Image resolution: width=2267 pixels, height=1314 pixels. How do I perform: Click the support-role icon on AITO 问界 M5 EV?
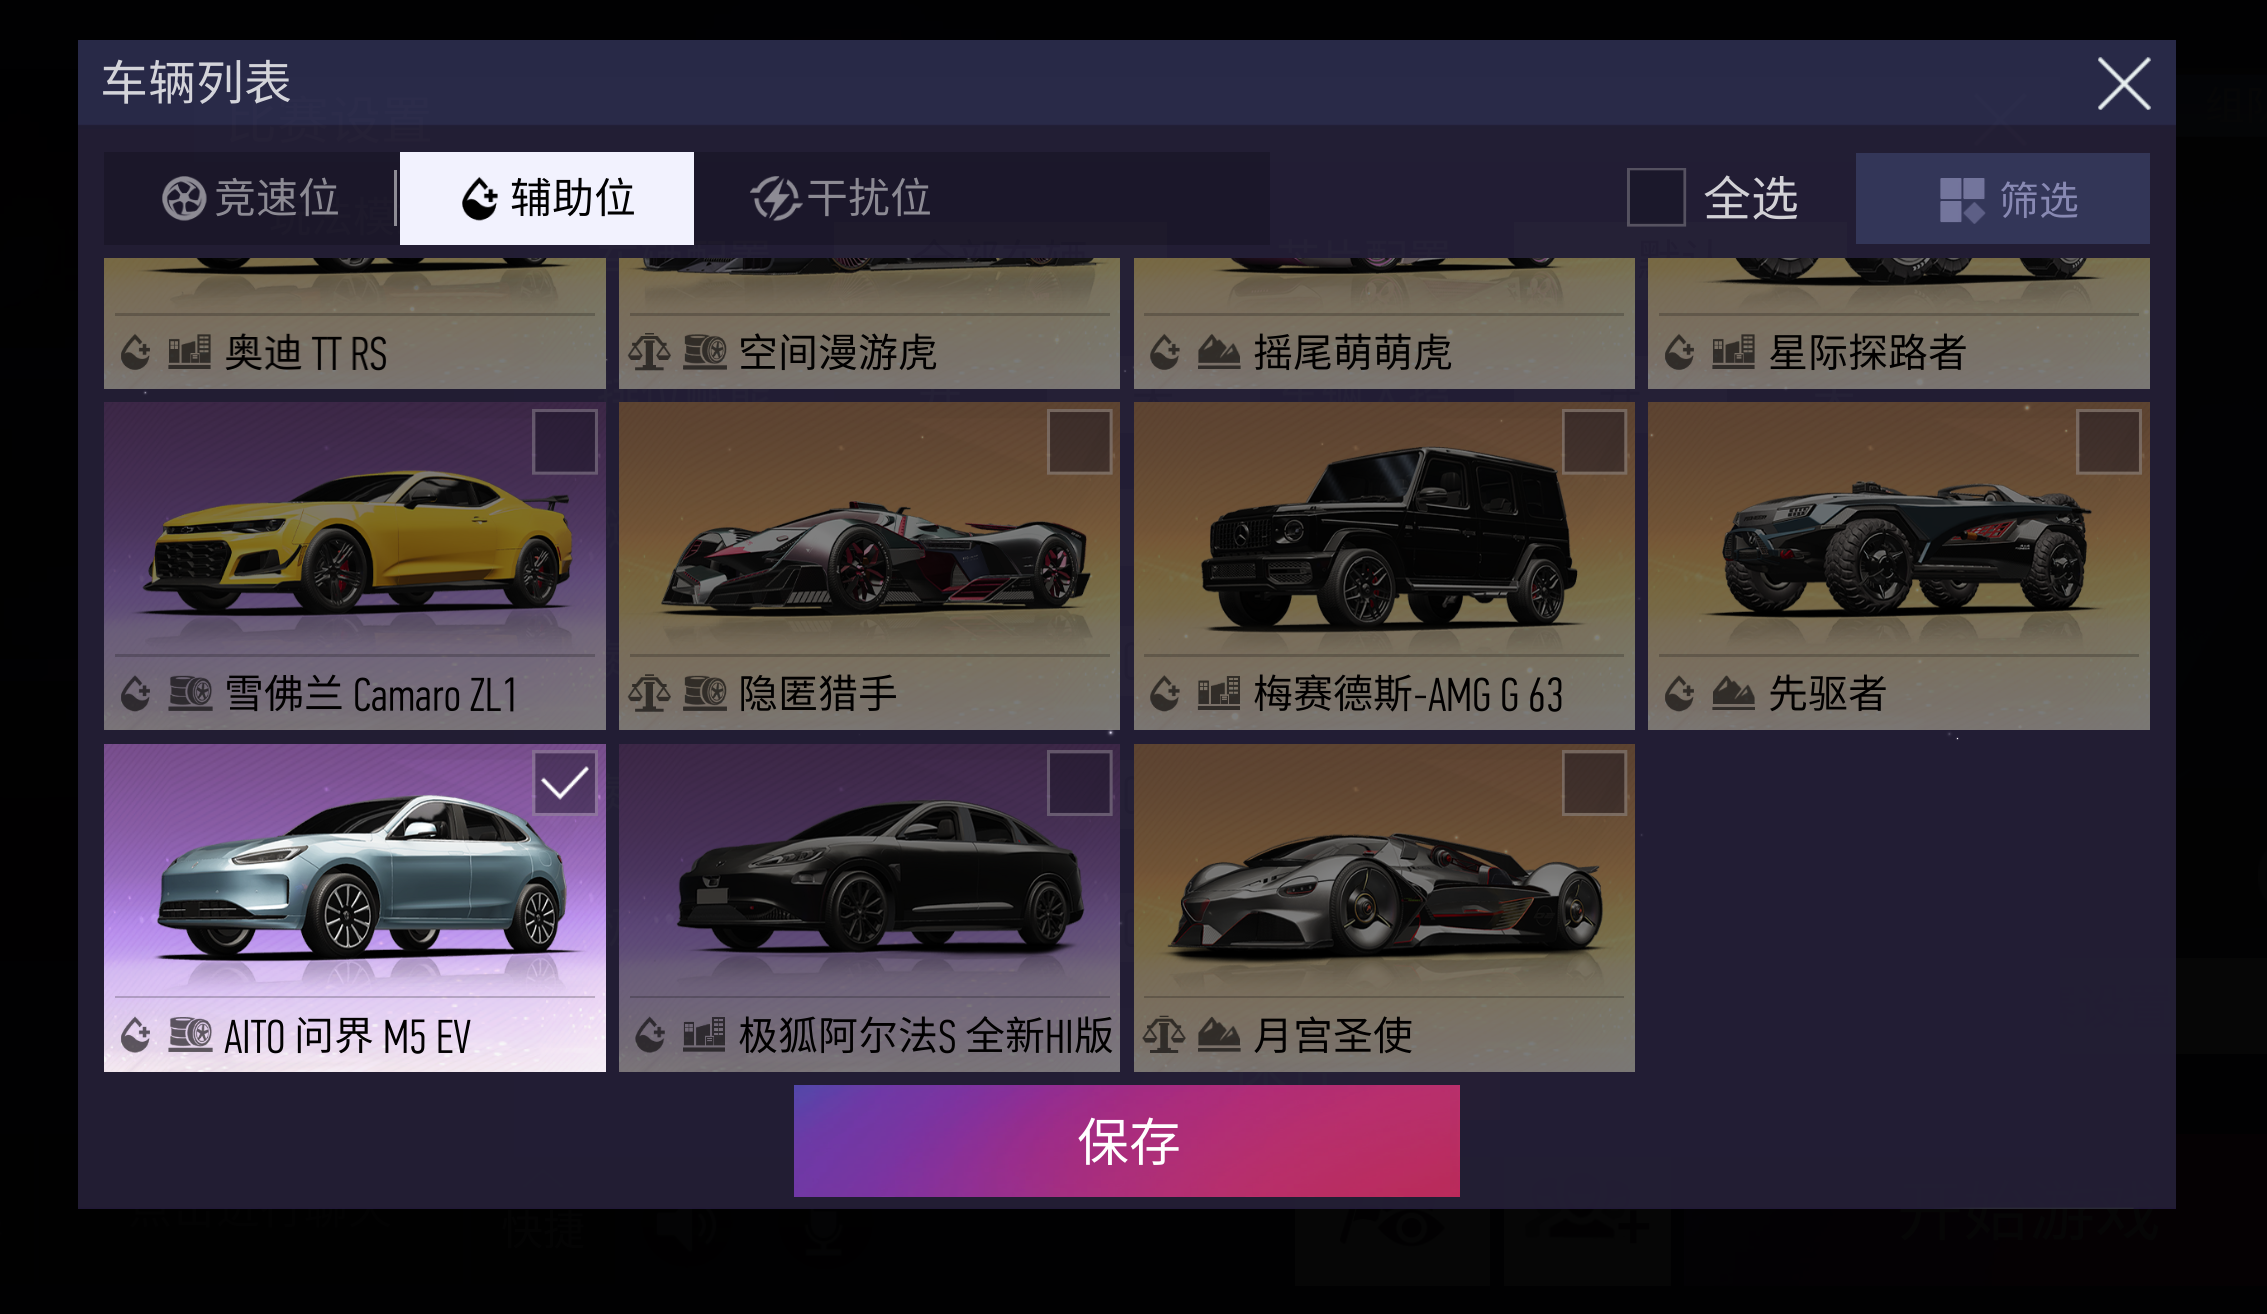click(x=136, y=1036)
